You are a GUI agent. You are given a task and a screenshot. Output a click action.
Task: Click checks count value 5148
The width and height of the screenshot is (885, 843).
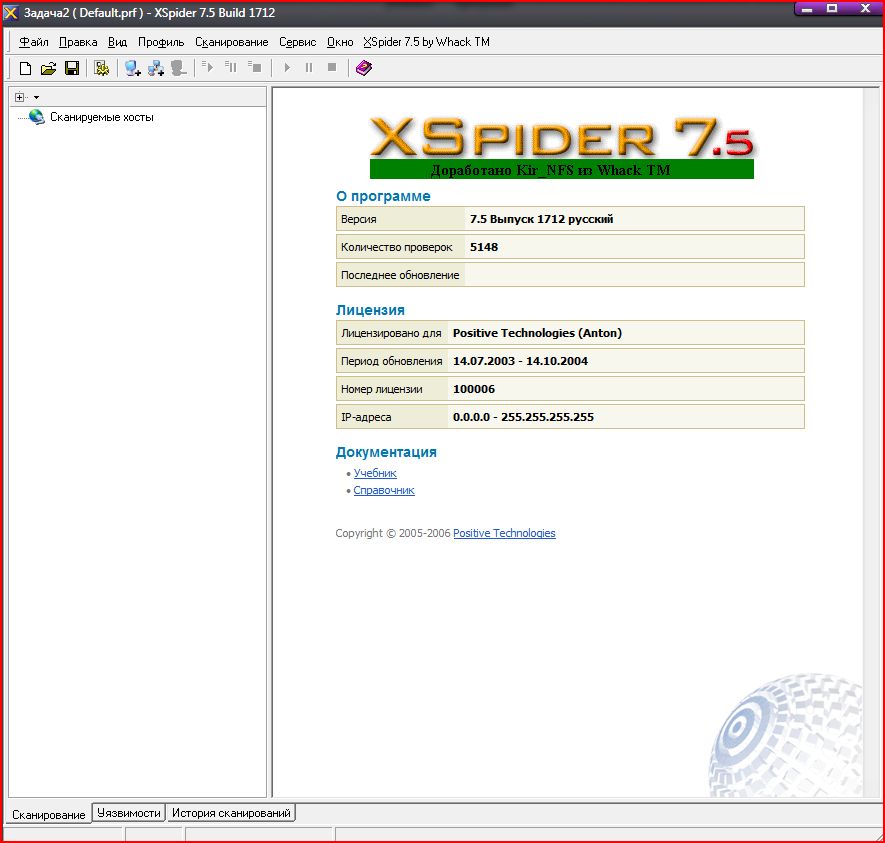pyautogui.click(x=484, y=247)
